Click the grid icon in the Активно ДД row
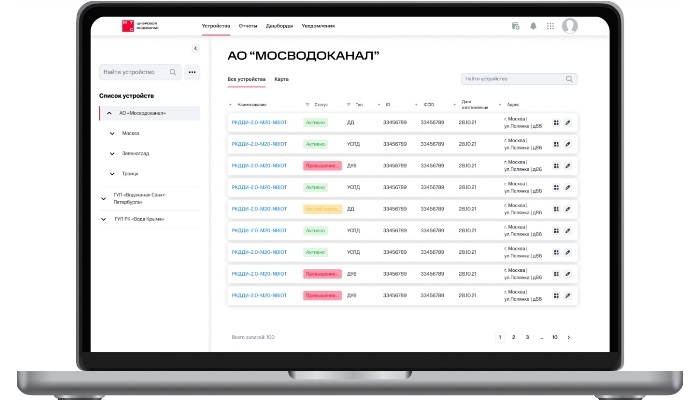The height and width of the screenshot is (400, 700). click(556, 122)
